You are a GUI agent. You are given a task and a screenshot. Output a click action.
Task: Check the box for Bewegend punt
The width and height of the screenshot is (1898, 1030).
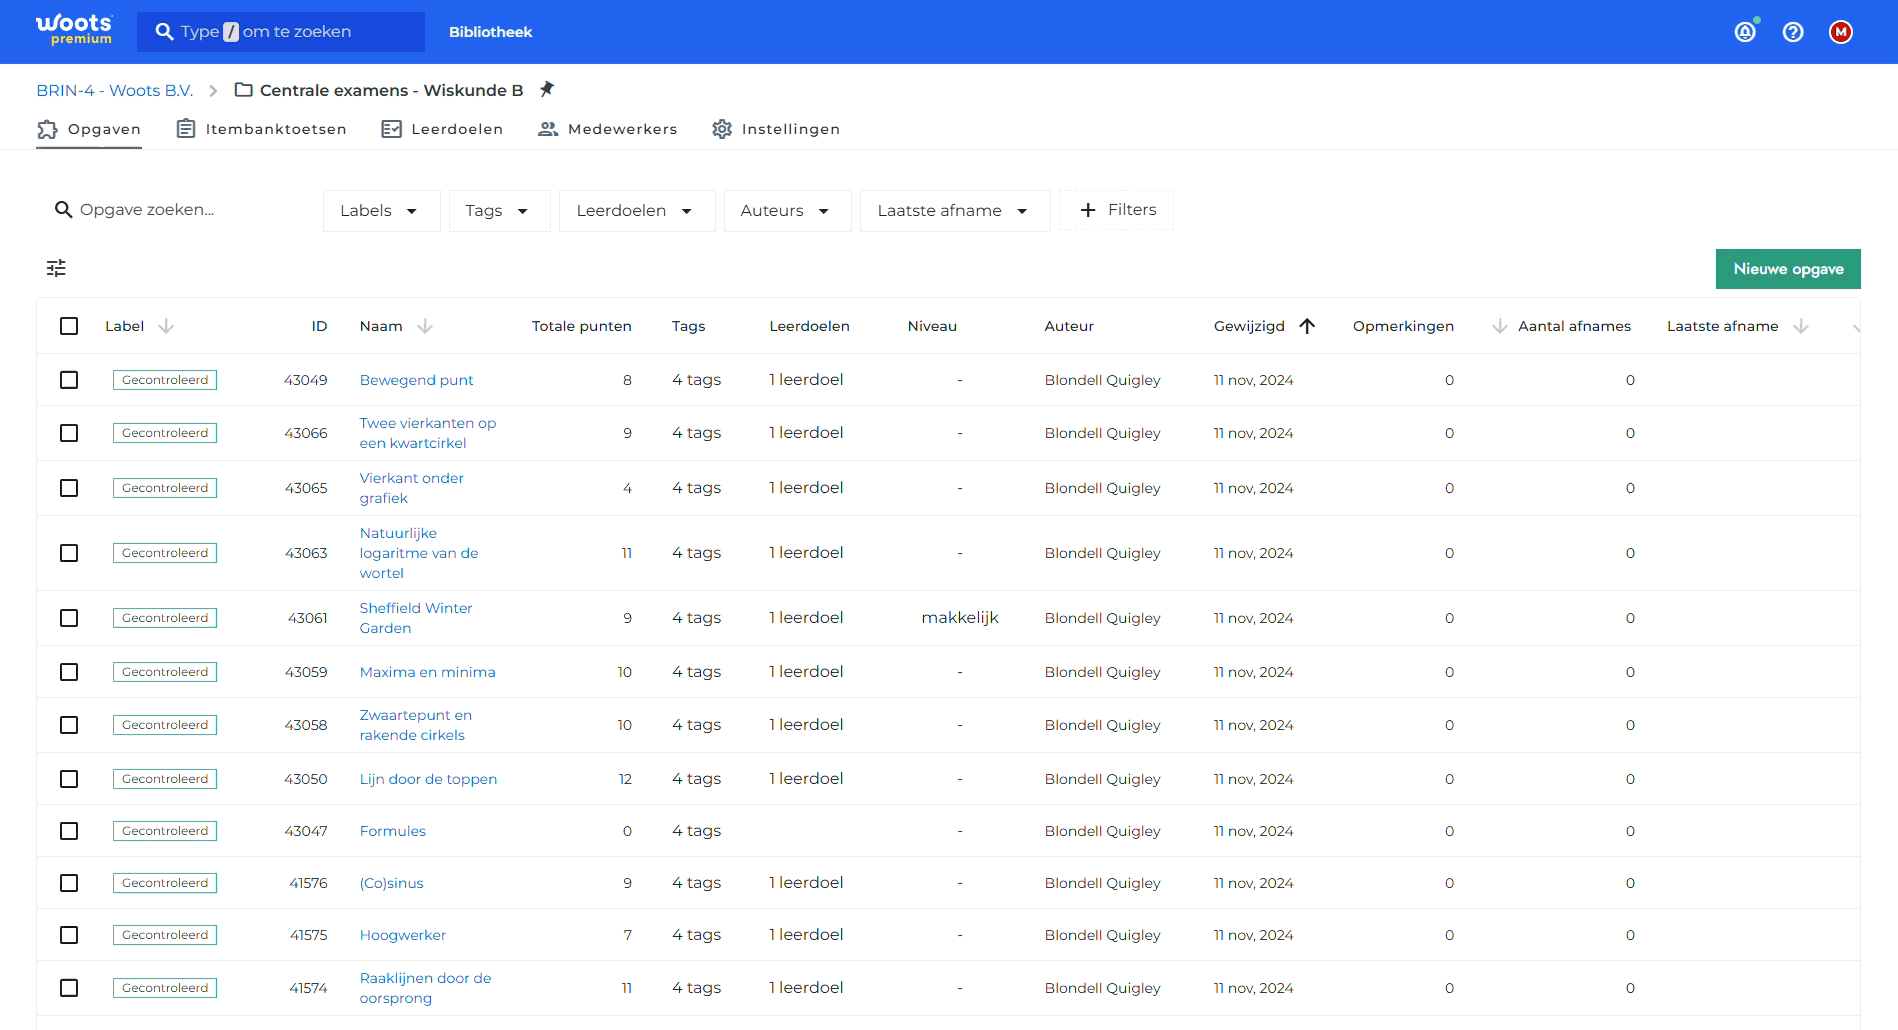pos(69,380)
